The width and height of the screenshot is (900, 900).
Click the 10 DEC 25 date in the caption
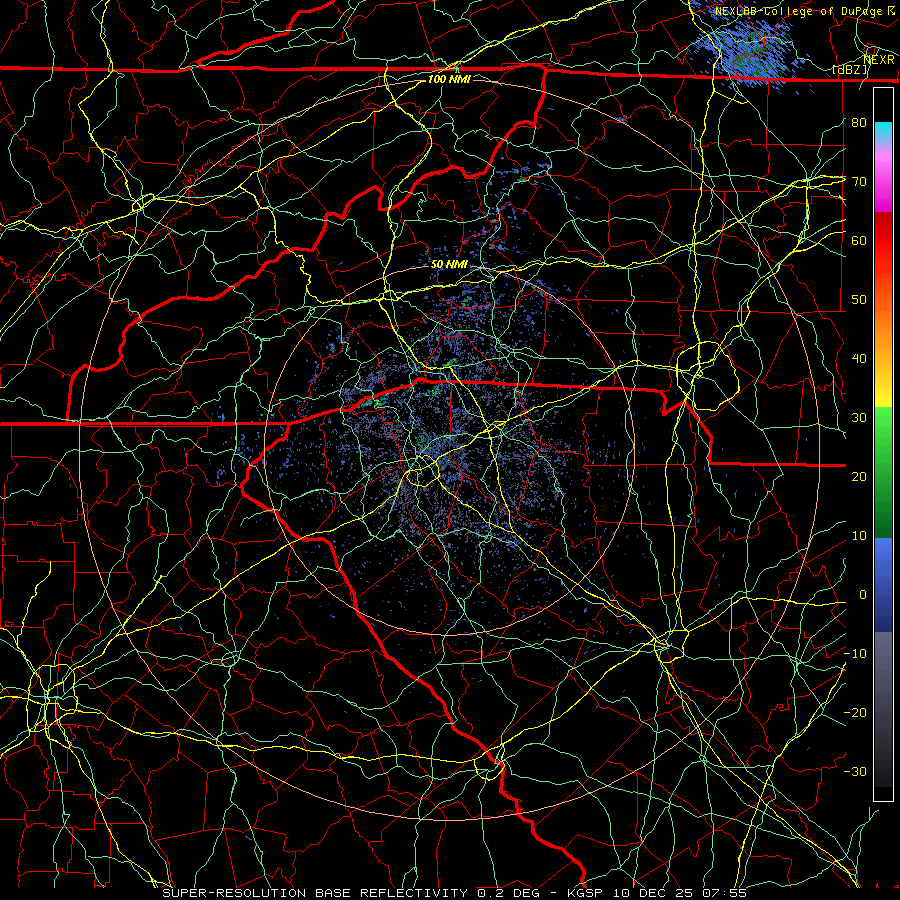pos(653,893)
